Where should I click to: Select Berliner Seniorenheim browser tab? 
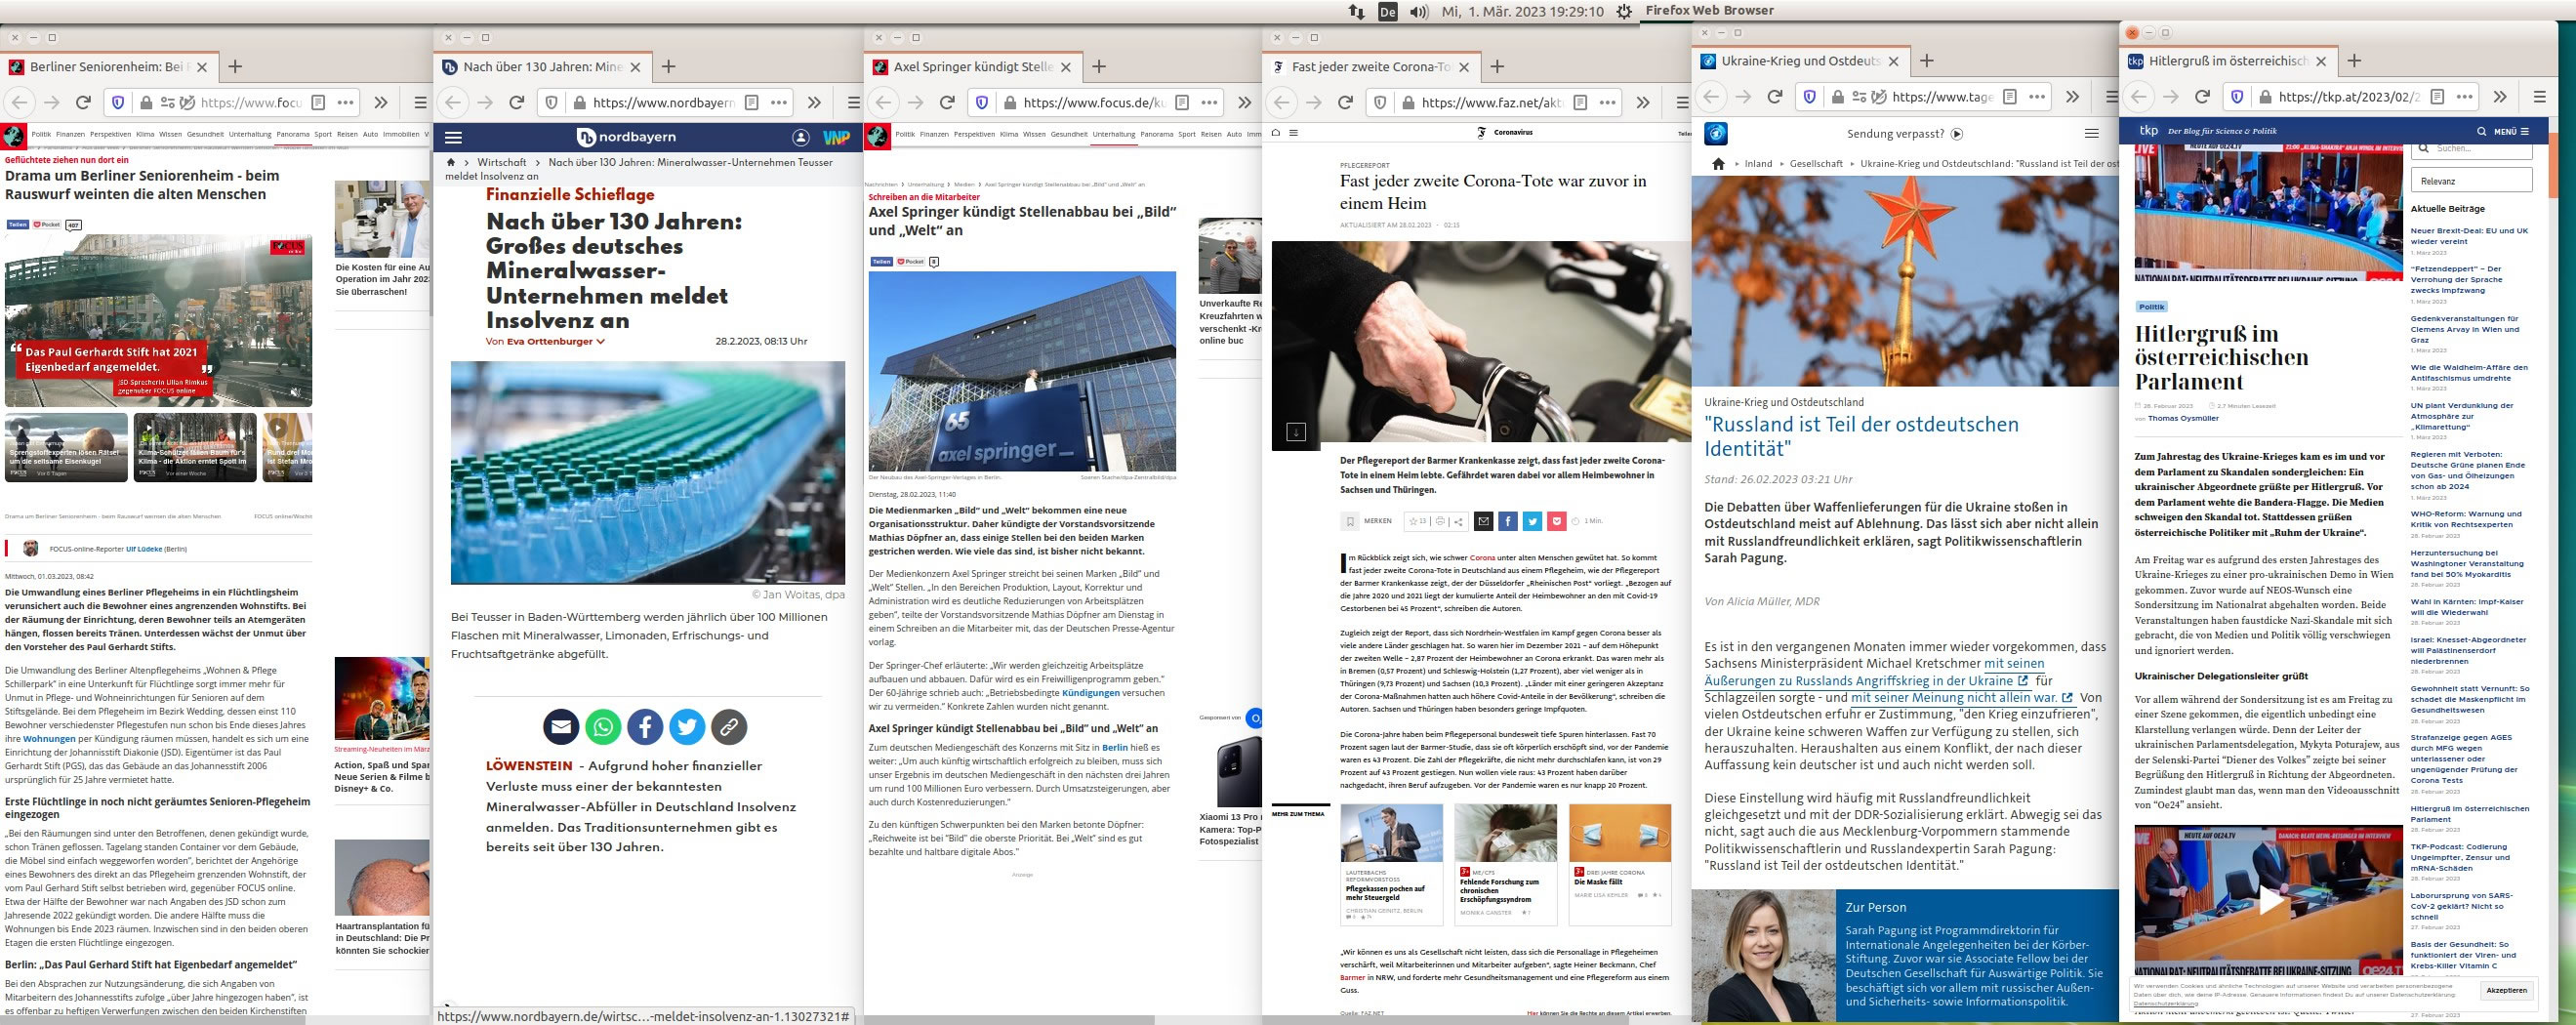(109, 67)
